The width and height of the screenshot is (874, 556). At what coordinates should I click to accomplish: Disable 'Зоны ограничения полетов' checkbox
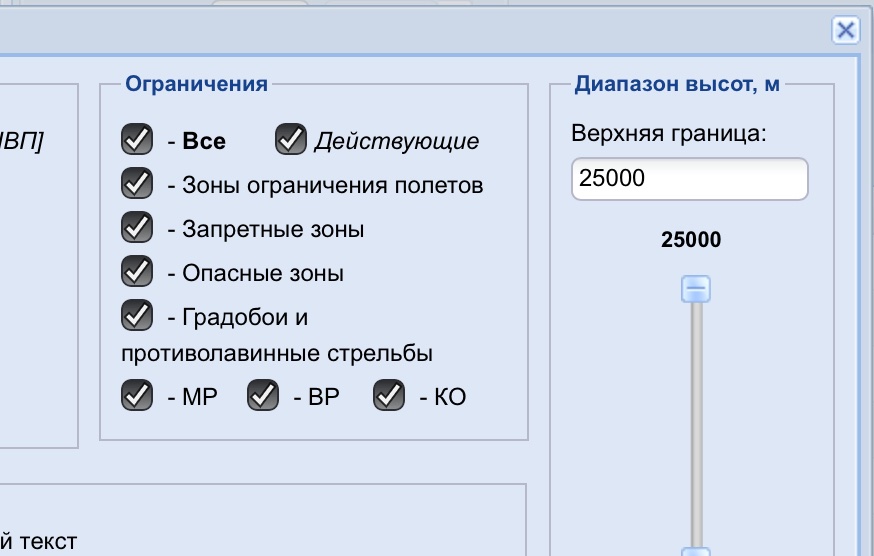point(136,184)
